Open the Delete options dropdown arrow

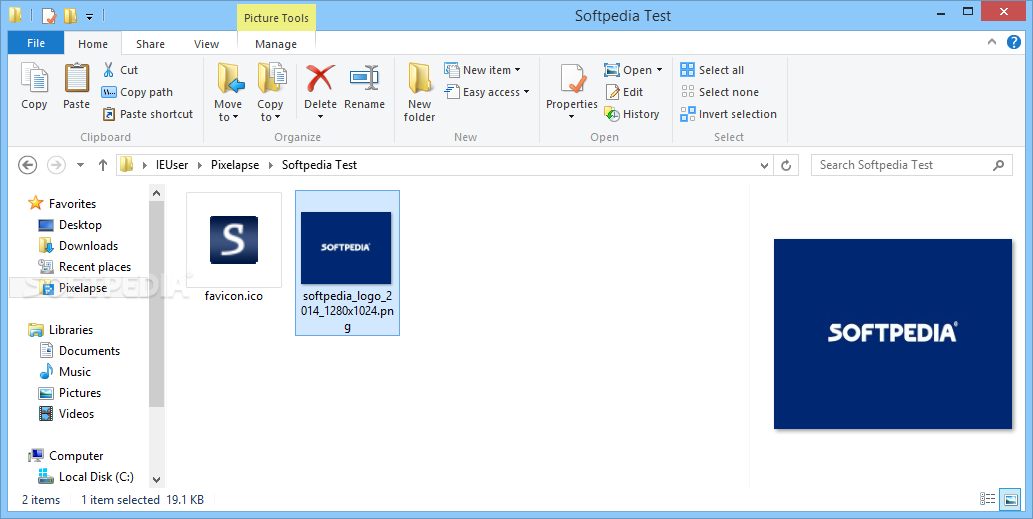[x=320, y=117]
